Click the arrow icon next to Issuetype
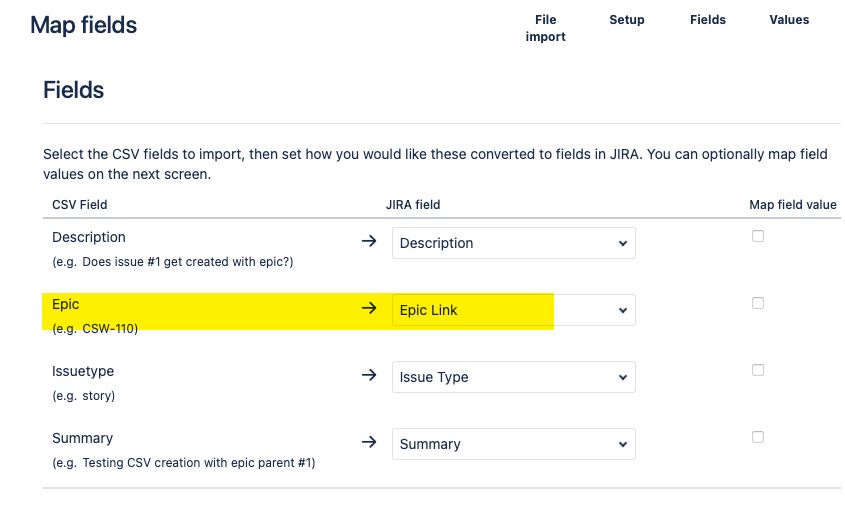This screenshot has width=845, height=508. coord(369,375)
